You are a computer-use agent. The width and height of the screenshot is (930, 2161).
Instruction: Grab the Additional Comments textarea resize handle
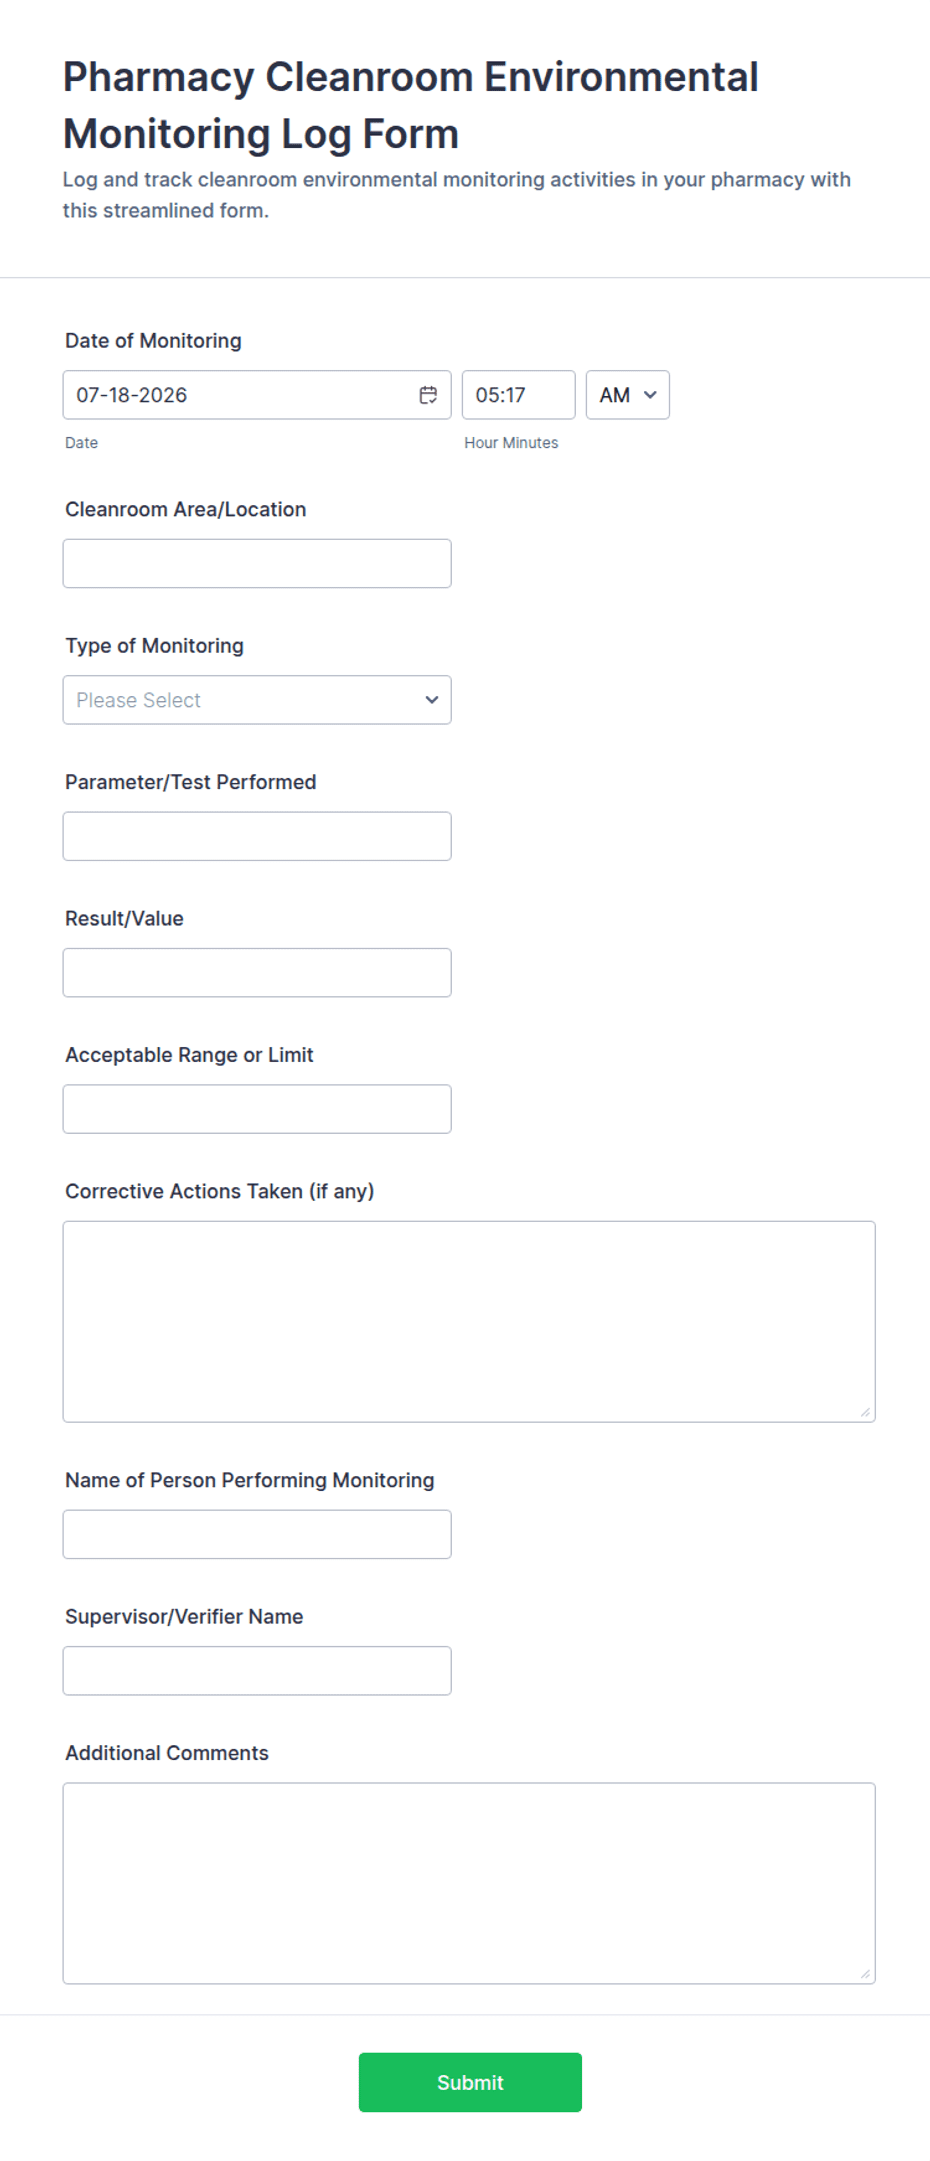click(865, 1974)
